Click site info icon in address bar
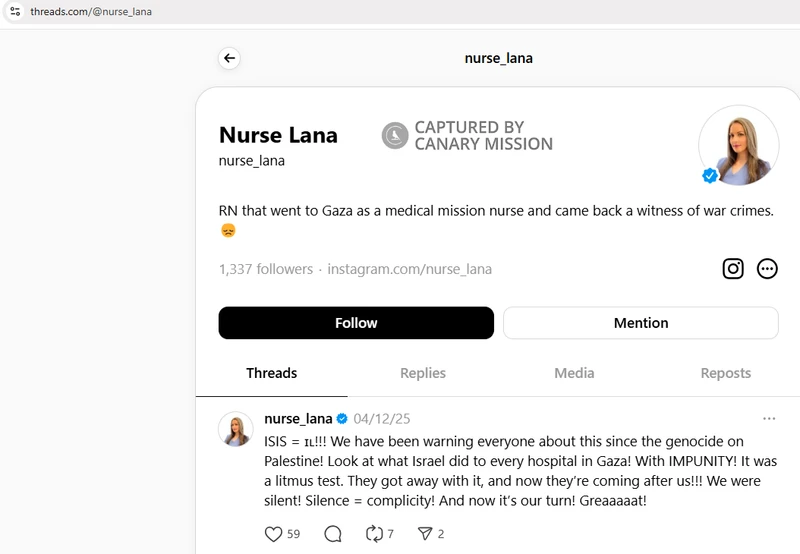This screenshot has height=554, width=800. [14, 11]
